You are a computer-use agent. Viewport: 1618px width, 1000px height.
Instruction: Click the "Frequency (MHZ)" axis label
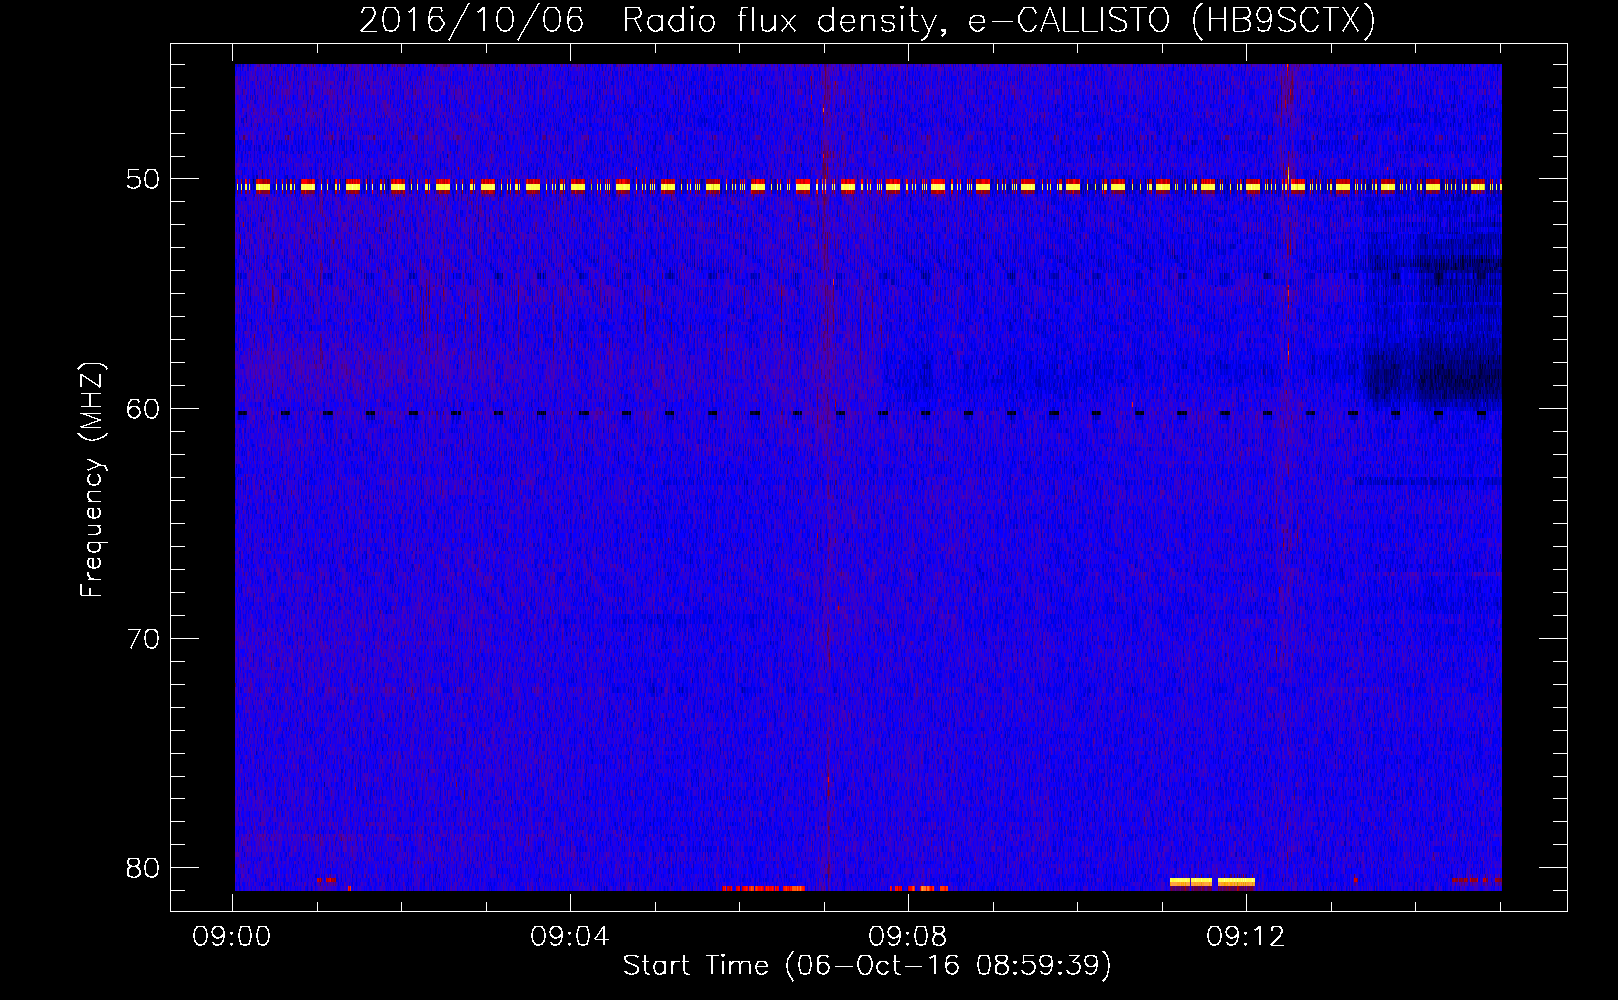(92, 480)
